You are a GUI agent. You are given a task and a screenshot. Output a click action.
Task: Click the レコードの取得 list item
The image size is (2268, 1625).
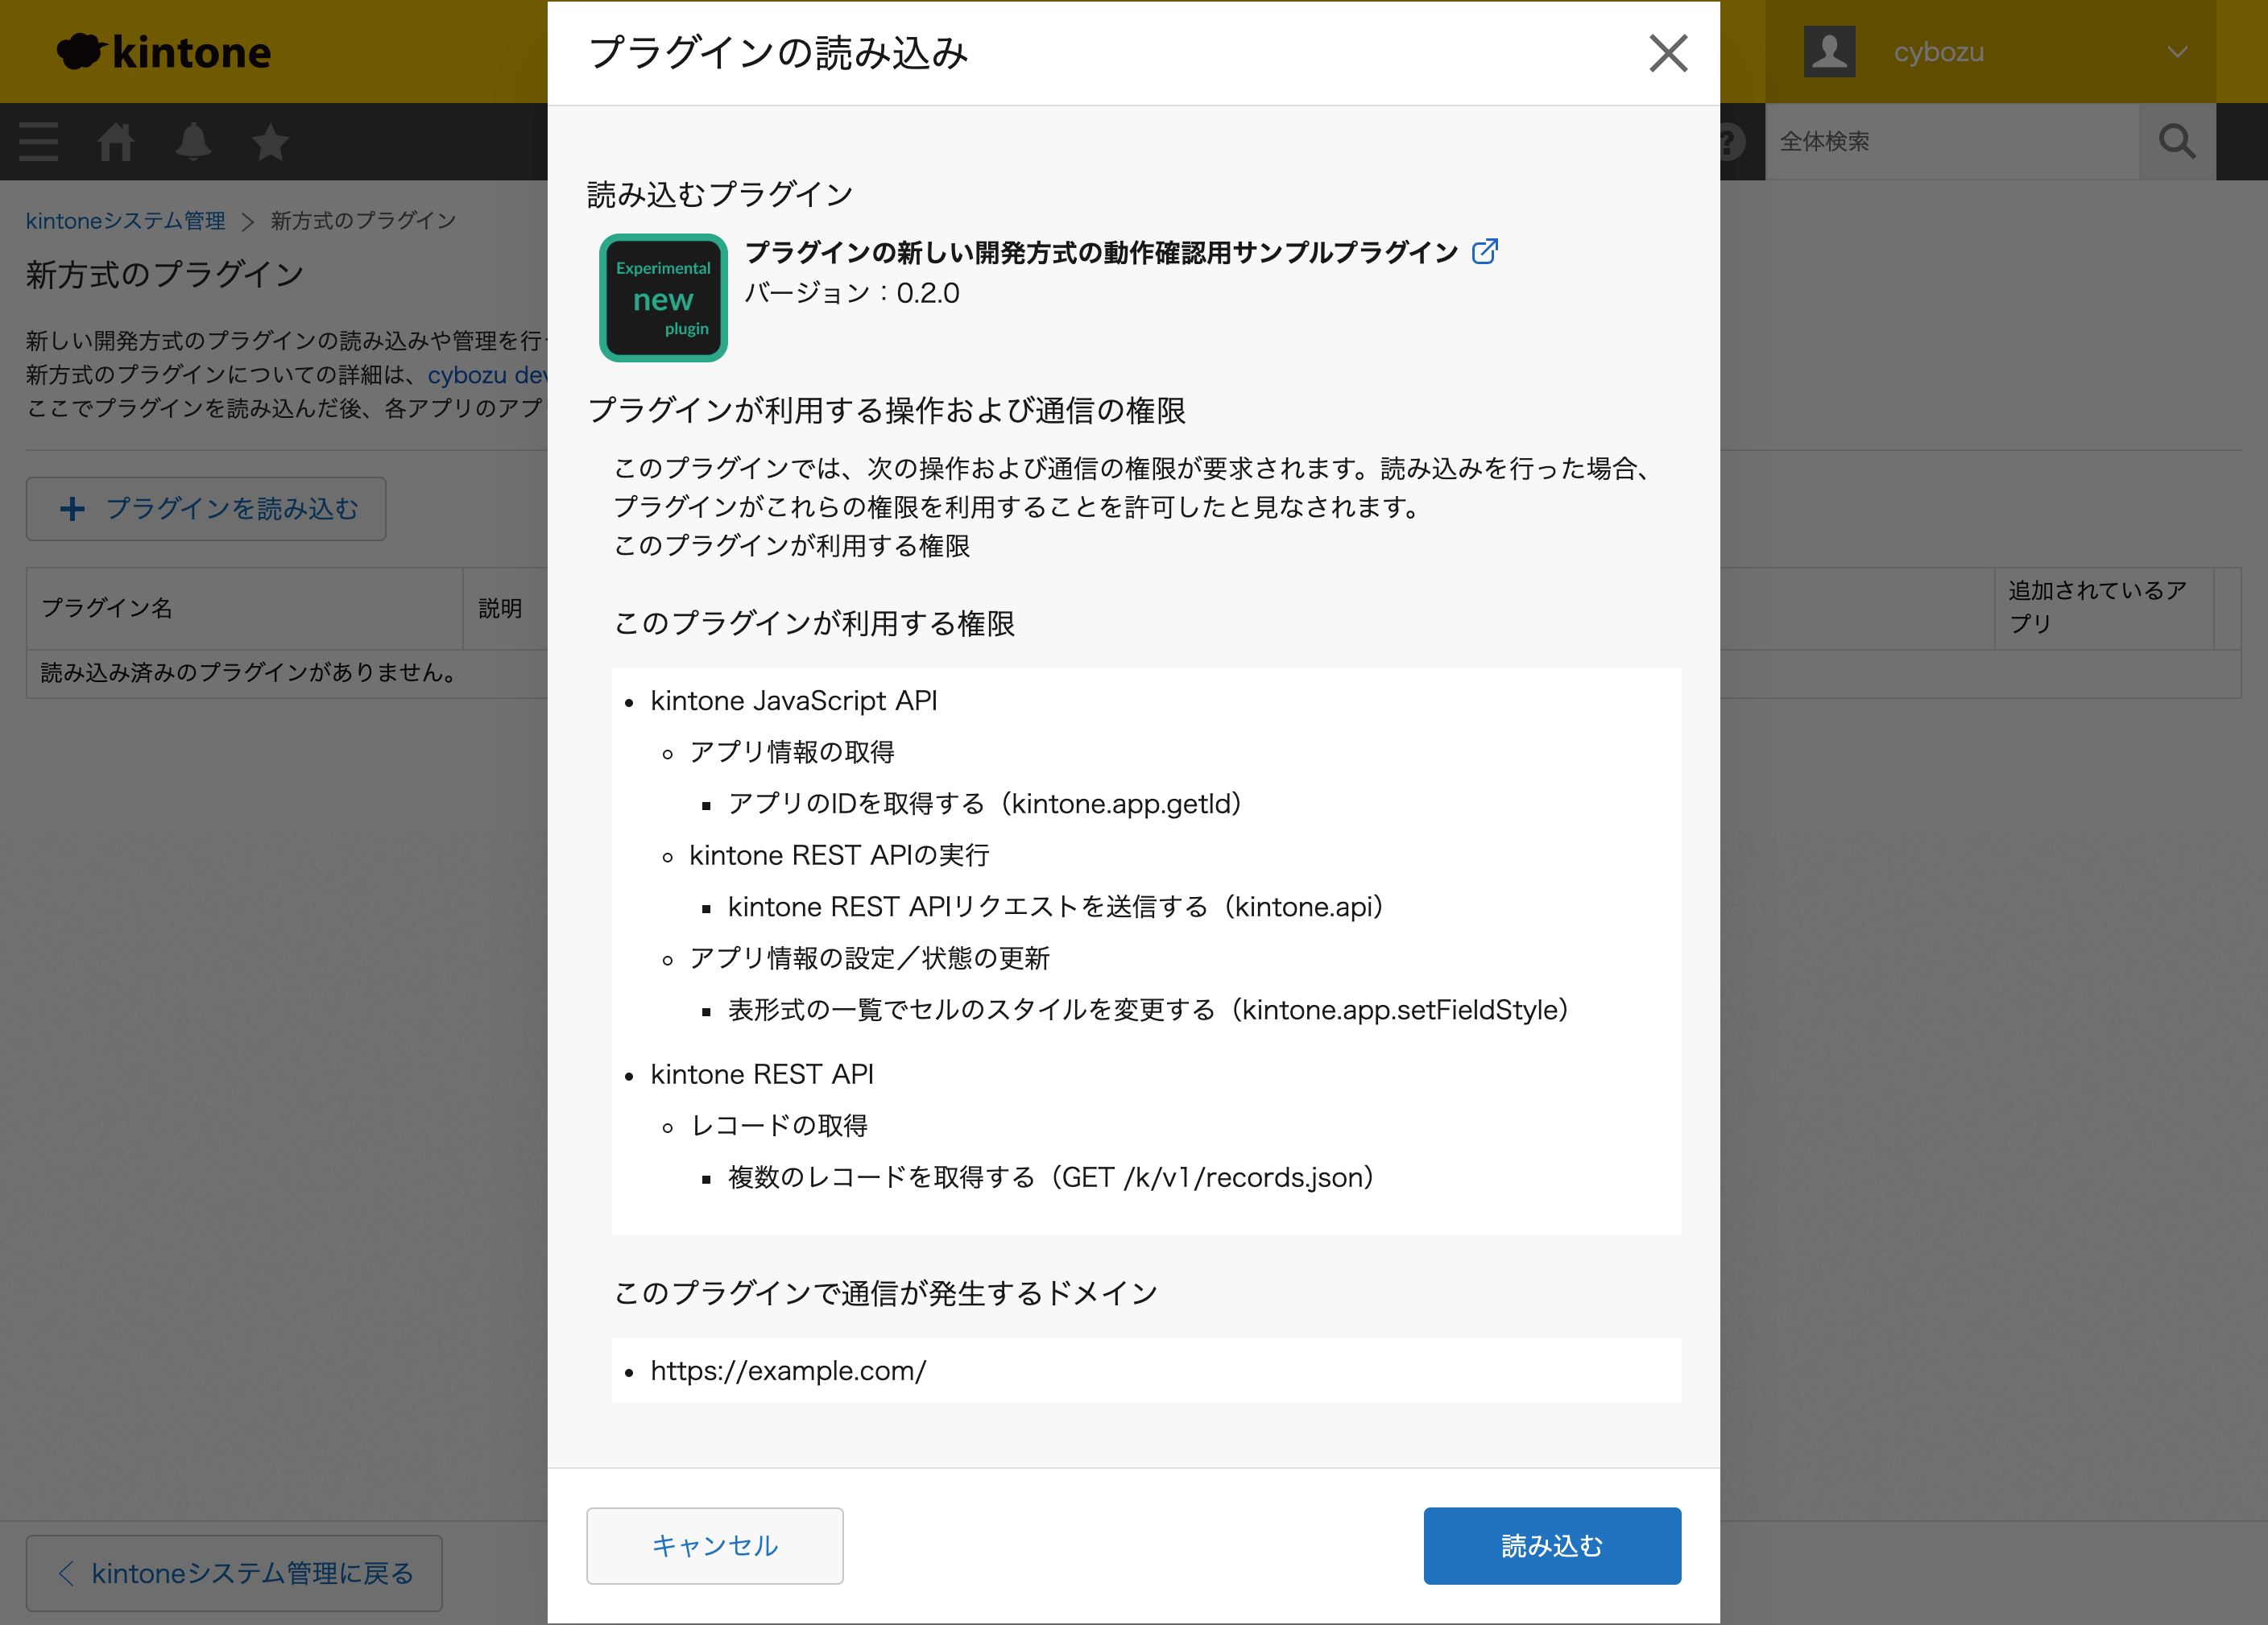[x=779, y=1126]
